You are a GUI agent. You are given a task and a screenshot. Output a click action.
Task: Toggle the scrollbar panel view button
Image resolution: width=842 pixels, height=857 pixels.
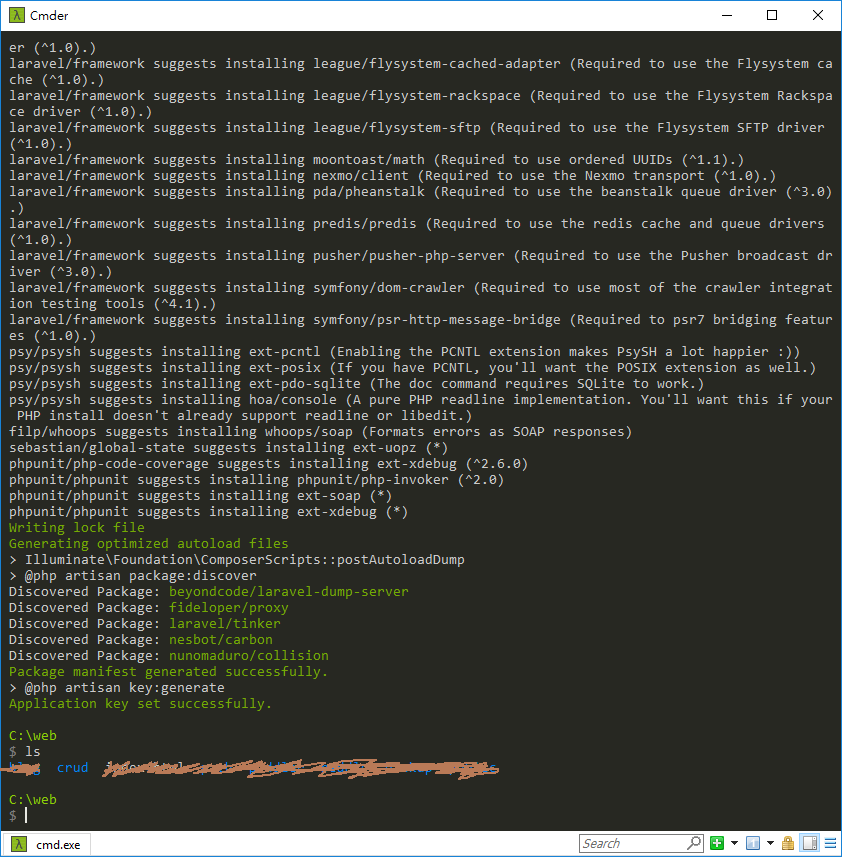(x=810, y=843)
